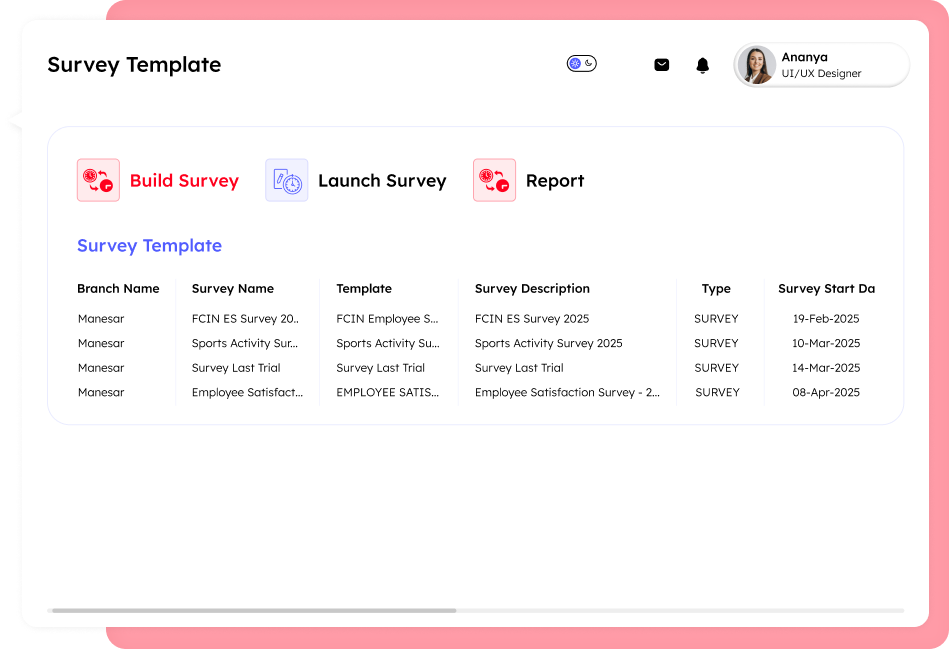Click the Template column header
This screenshot has width=949, height=649.
pos(364,289)
